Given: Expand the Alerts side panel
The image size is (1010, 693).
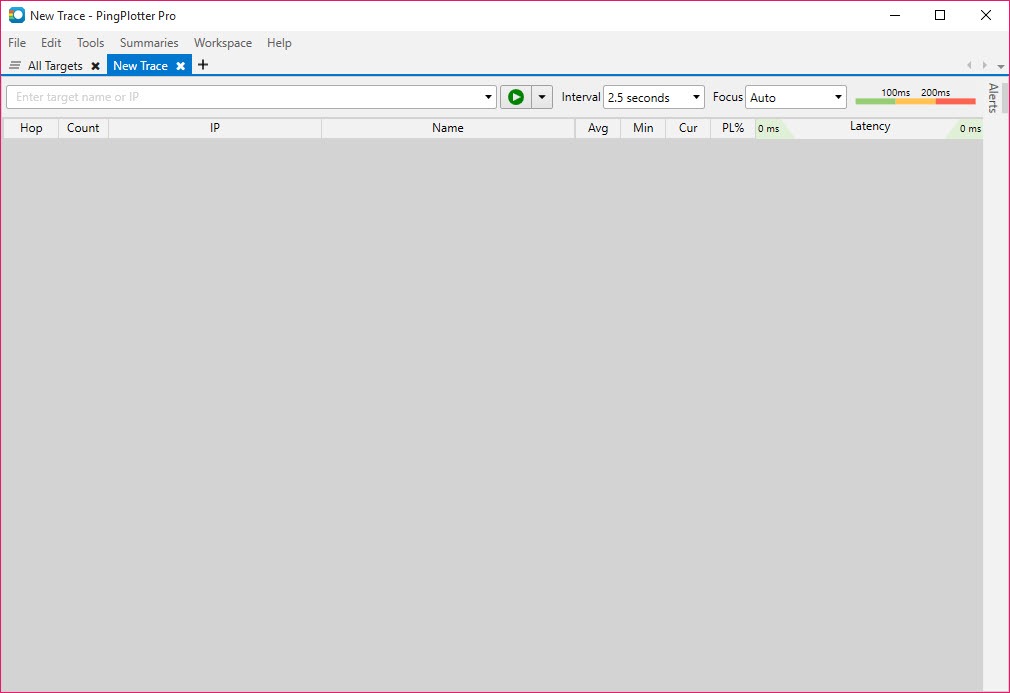Looking at the screenshot, I should click(x=993, y=98).
